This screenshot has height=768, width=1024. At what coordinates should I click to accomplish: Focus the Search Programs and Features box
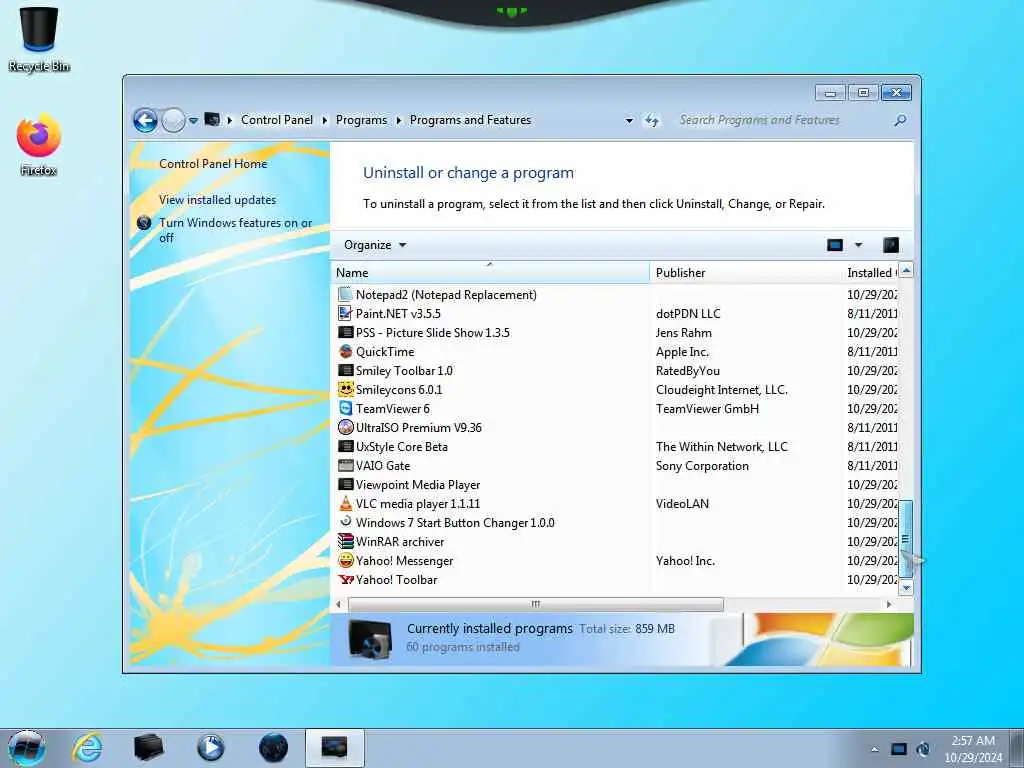coord(784,120)
